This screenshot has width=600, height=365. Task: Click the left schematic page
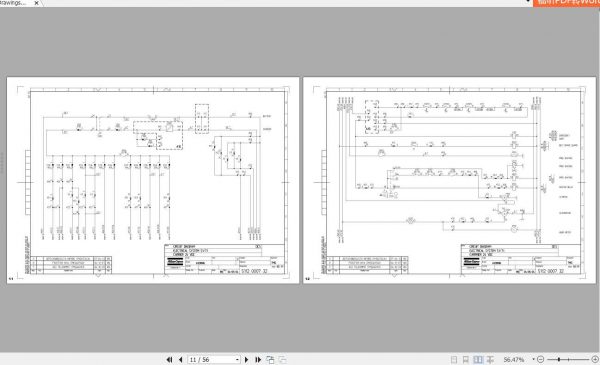[x=153, y=180]
